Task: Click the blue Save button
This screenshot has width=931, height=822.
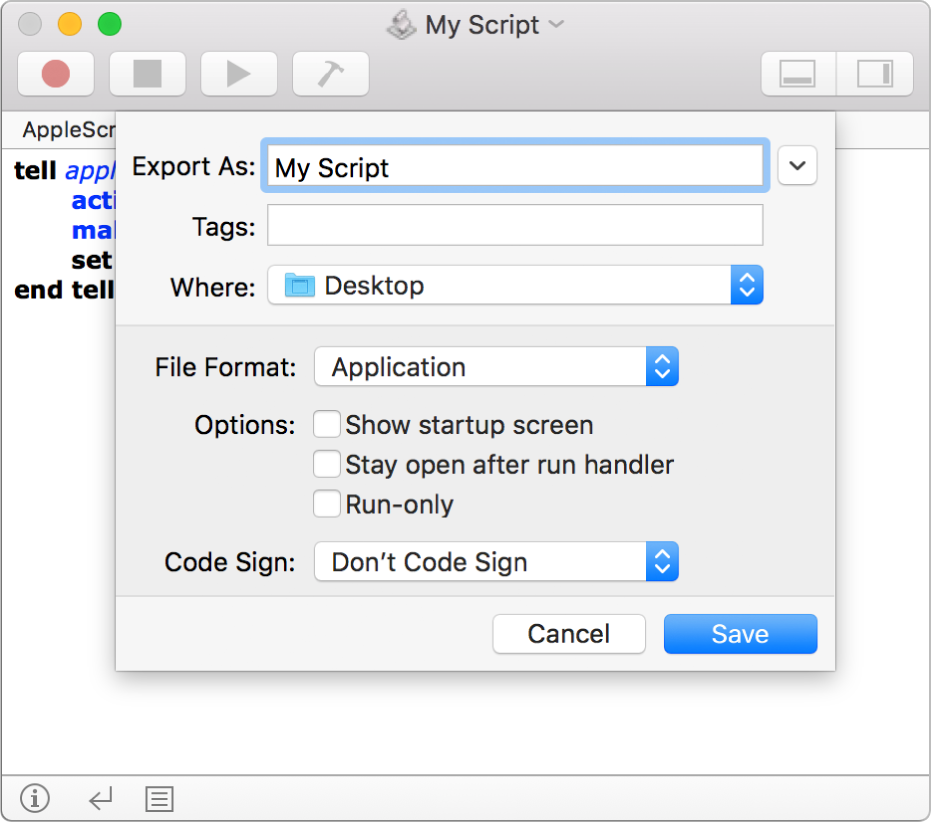Action: point(740,634)
